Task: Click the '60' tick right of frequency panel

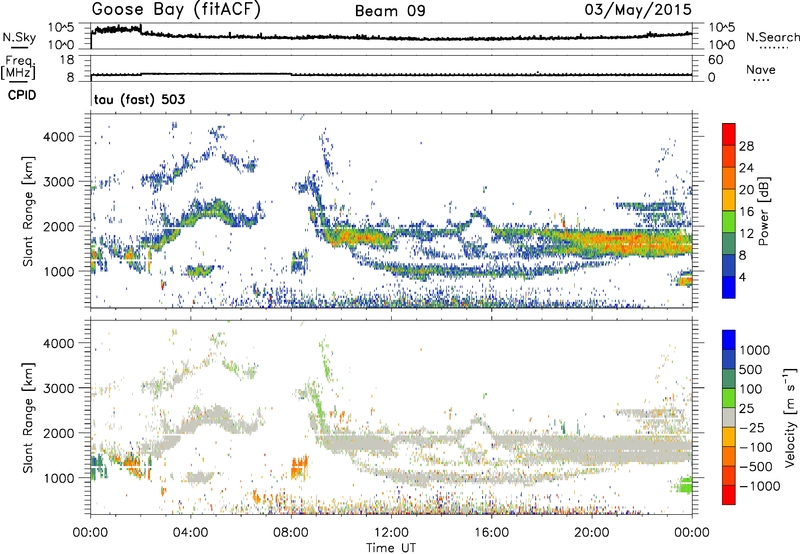Action: (x=716, y=60)
